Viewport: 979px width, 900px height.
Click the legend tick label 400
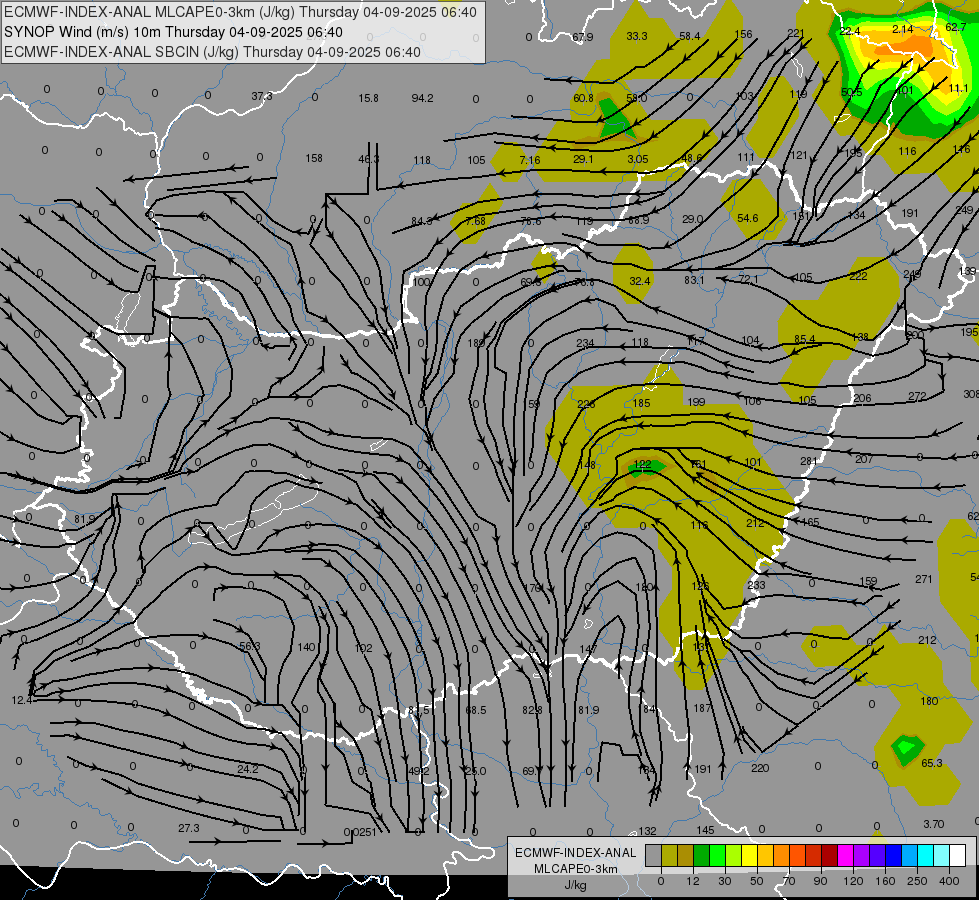[x=949, y=881]
